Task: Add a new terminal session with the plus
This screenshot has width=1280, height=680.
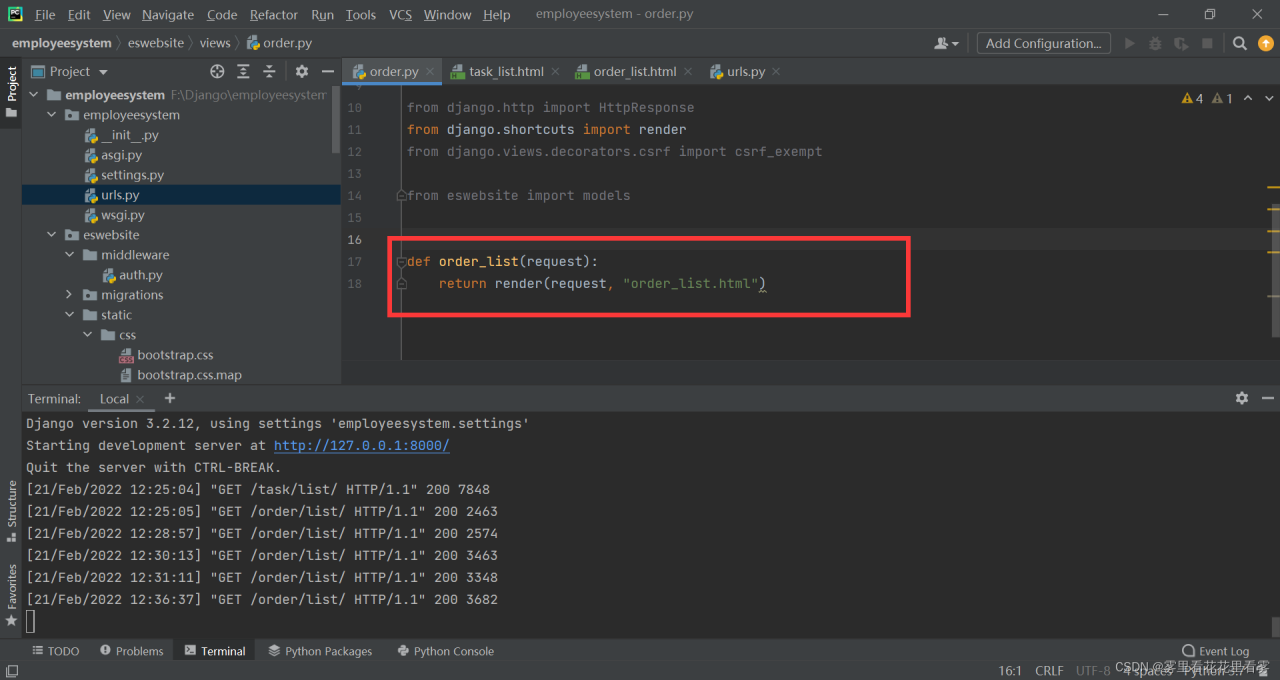Action: point(169,398)
